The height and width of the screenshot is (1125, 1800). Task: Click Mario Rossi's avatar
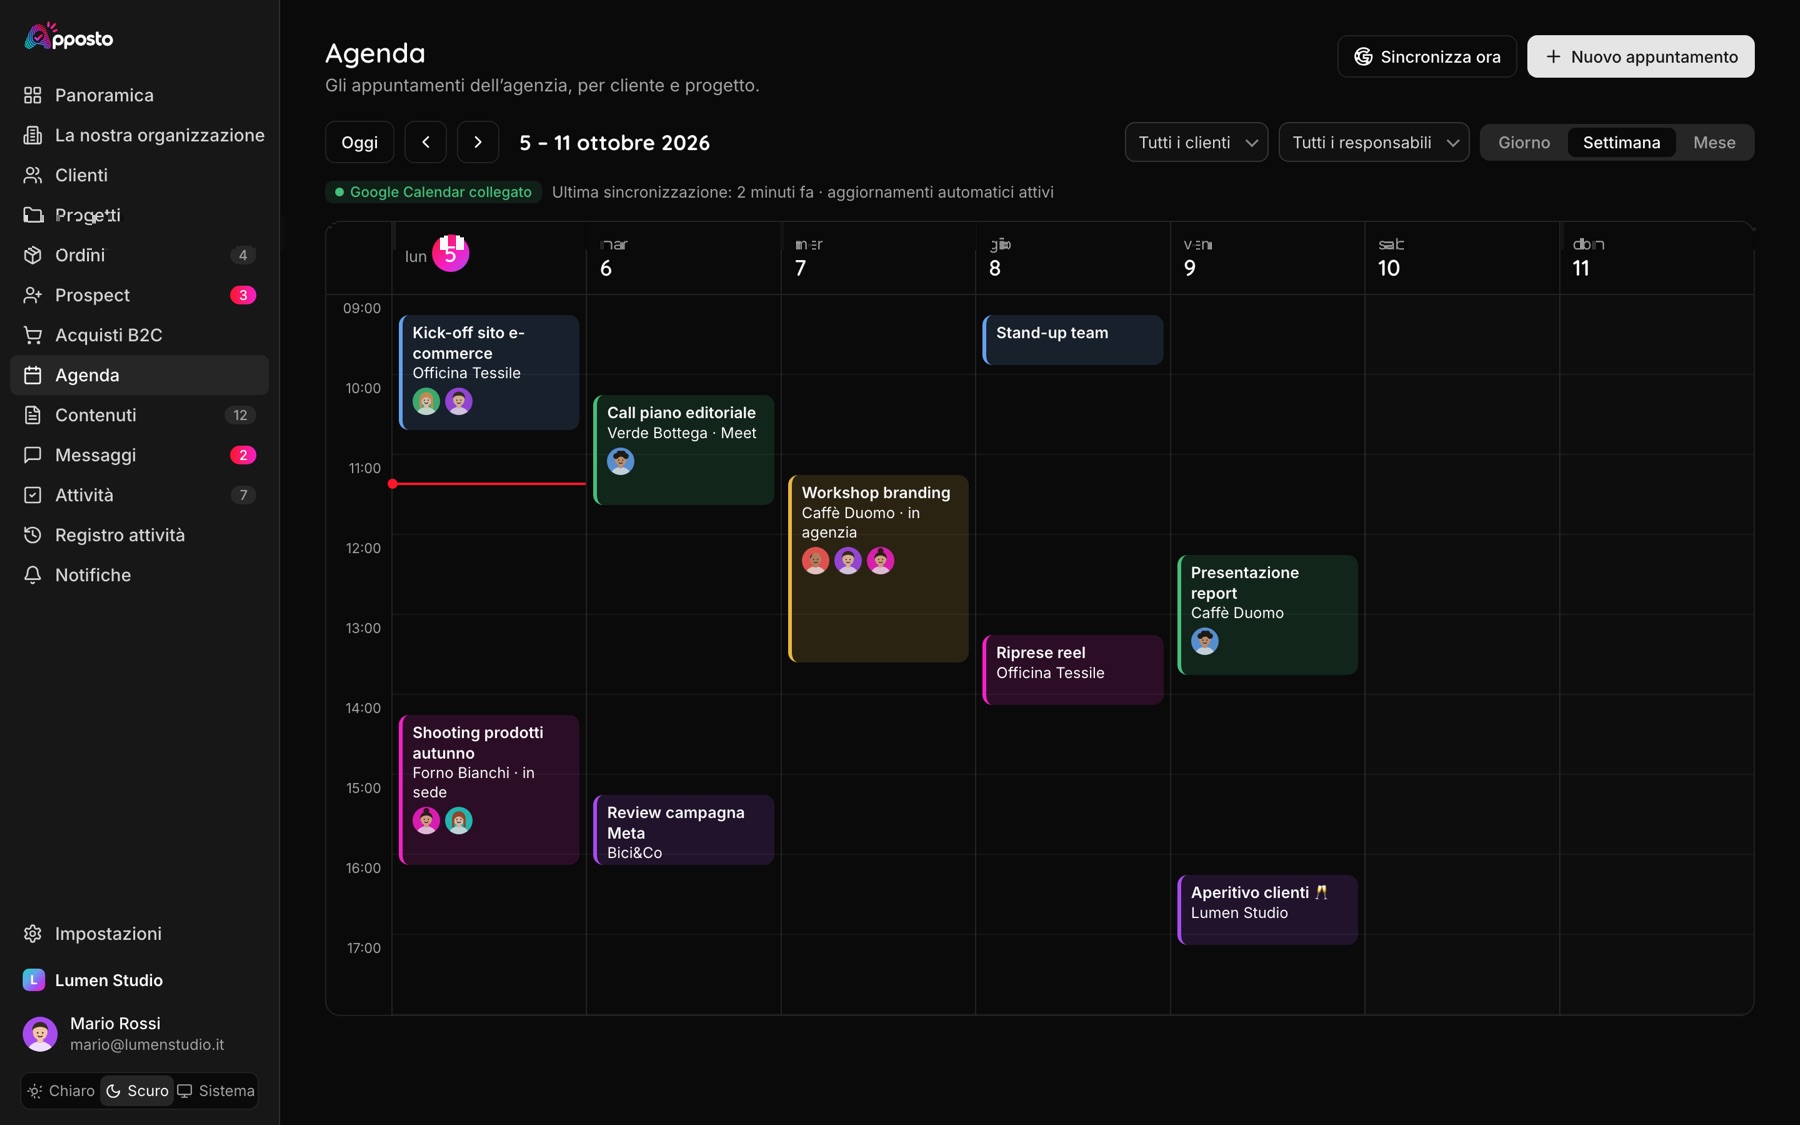[x=40, y=1034]
